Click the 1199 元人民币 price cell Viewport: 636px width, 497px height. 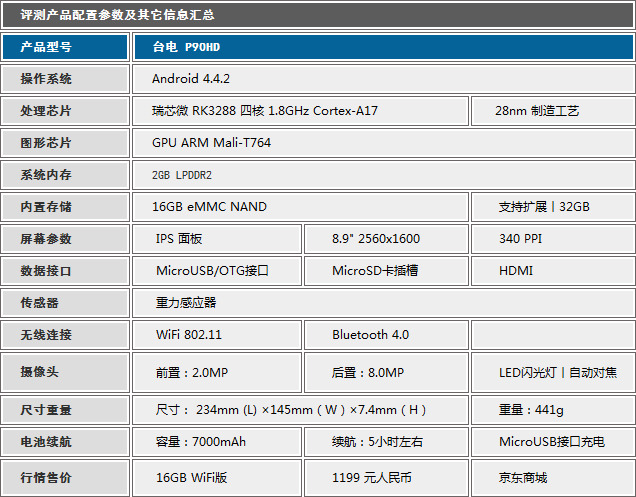[x=387, y=478]
